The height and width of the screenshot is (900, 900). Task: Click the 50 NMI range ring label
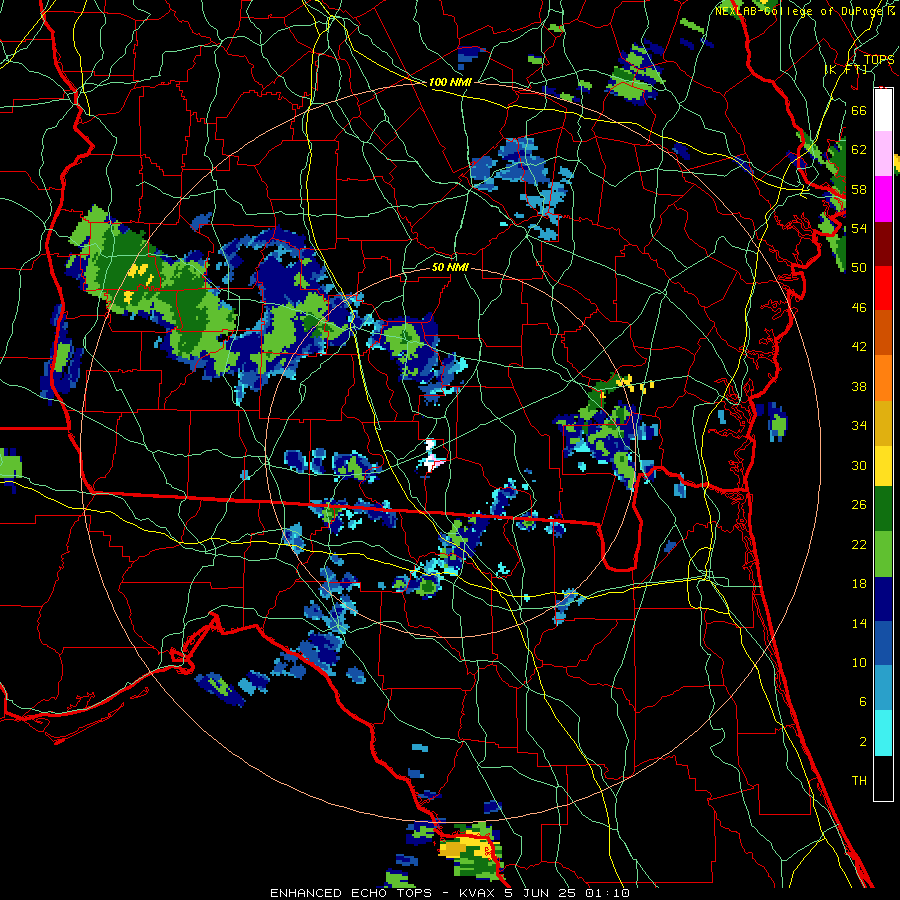[x=449, y=268]
